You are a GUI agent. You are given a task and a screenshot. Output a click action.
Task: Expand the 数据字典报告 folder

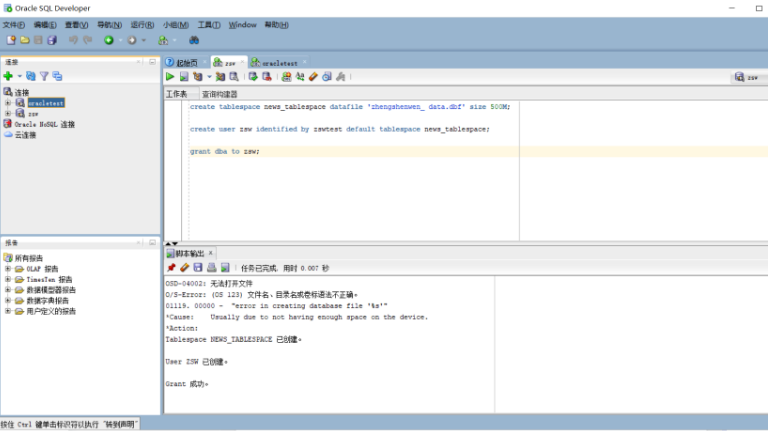pos(8,300)
